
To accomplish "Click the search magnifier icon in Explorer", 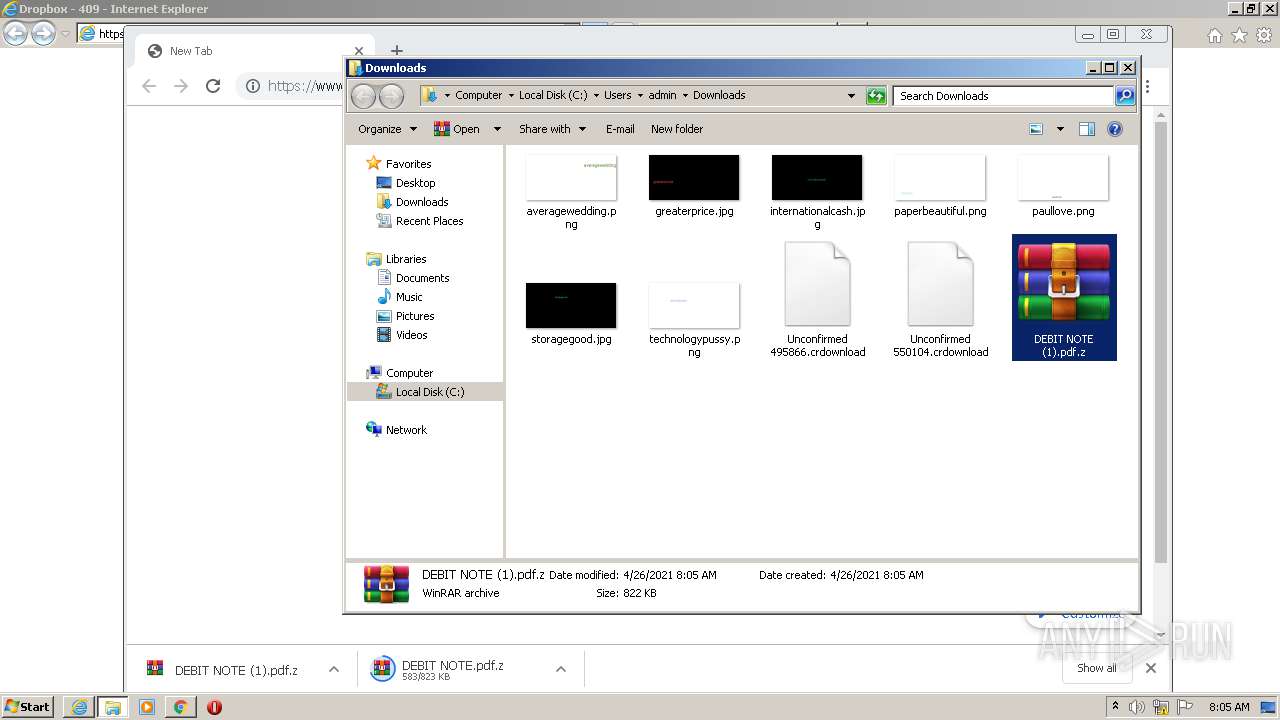I will [1125, 96].
